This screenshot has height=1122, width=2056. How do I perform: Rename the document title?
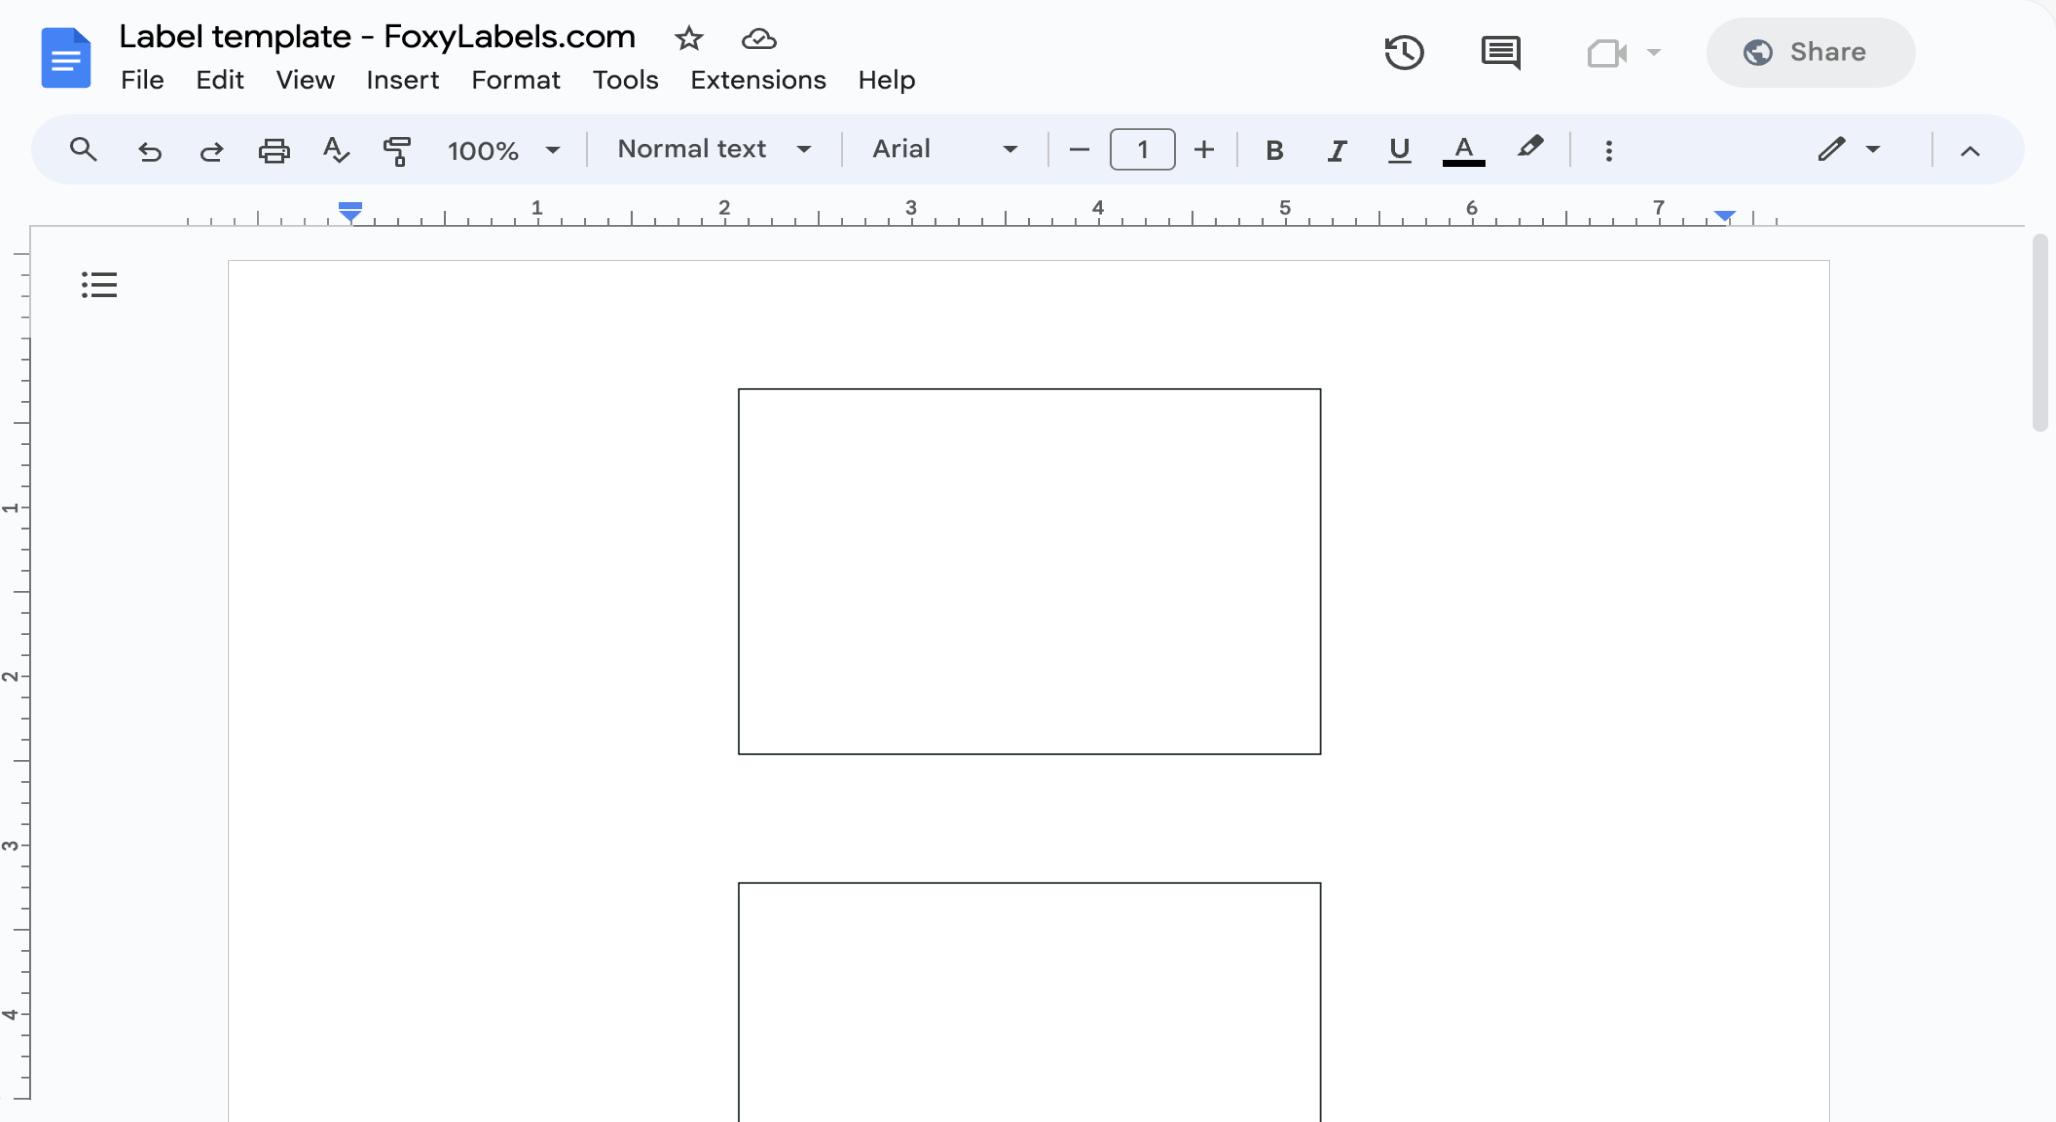click(x=377, y=37)
